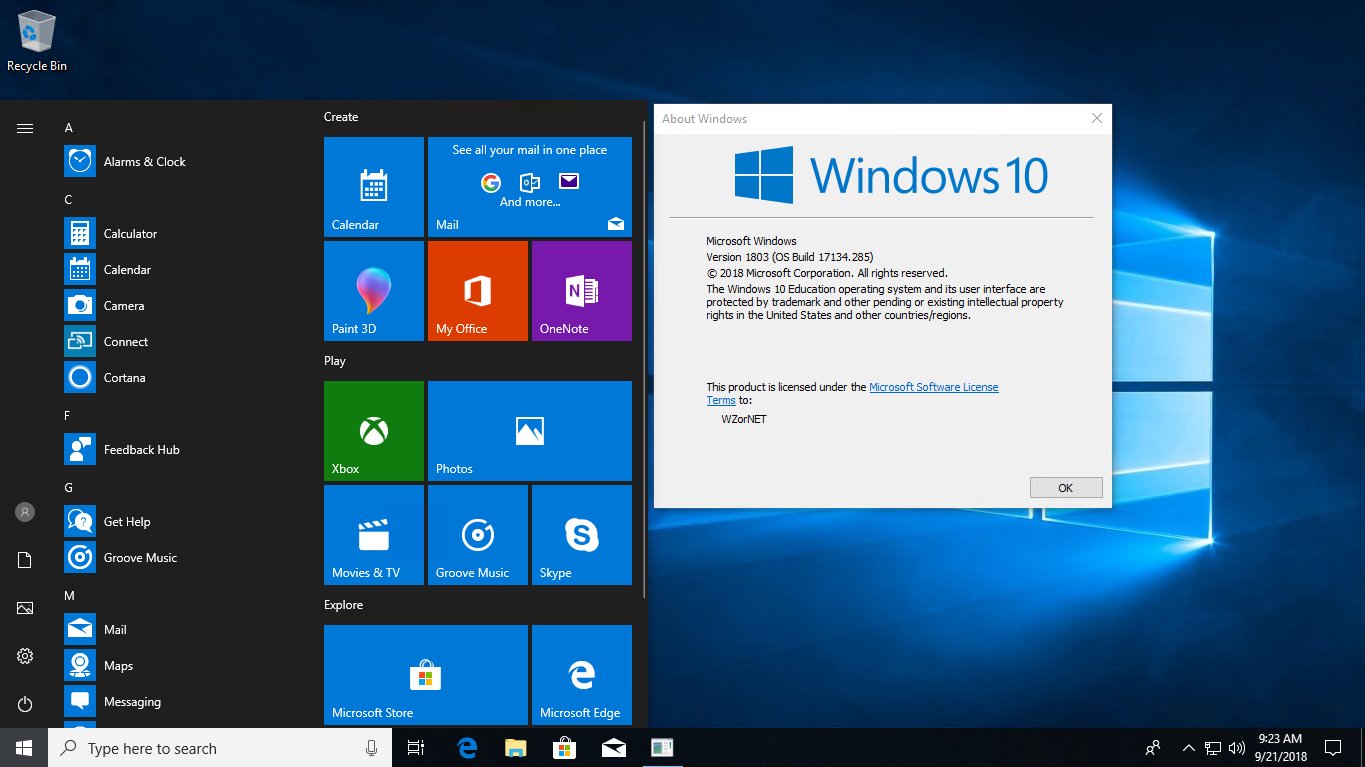Show hidden system tray icons
Screen dimensions: 1365x767
[1189, 748]
